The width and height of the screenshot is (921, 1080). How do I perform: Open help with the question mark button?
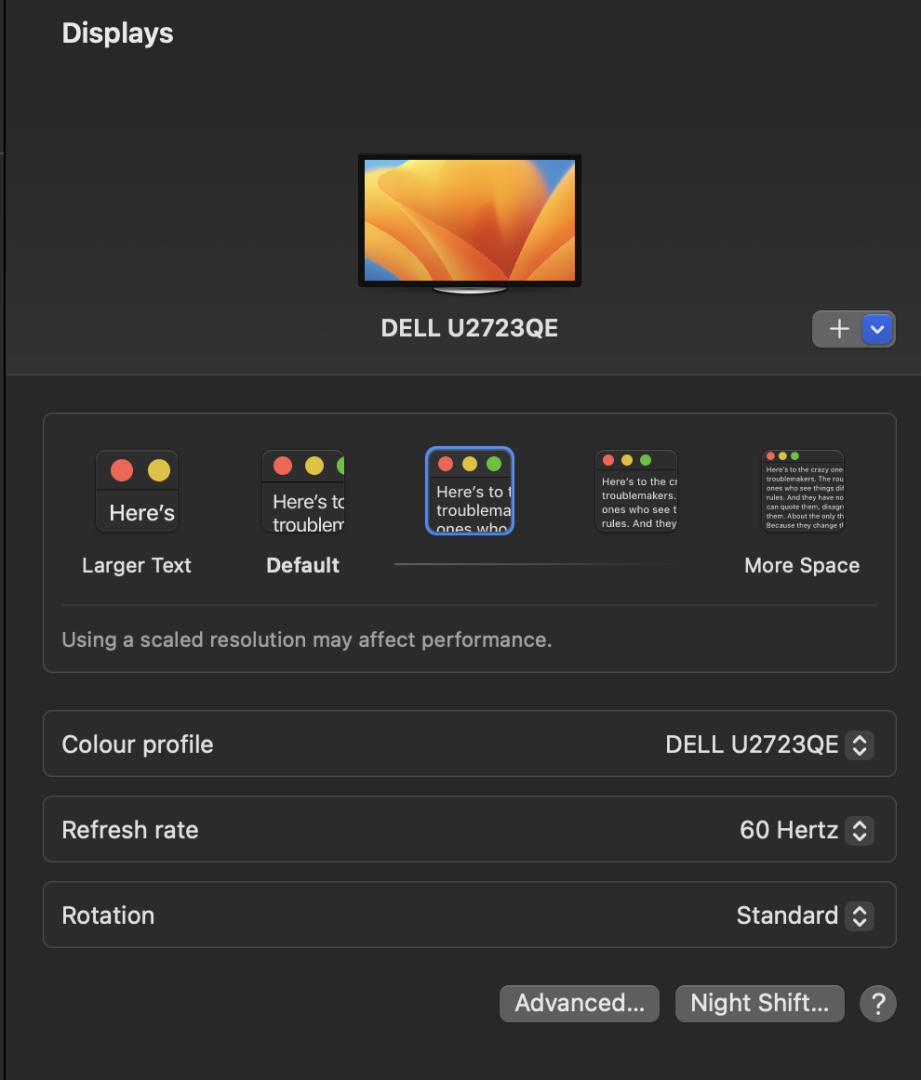[x=878, y=1004]
